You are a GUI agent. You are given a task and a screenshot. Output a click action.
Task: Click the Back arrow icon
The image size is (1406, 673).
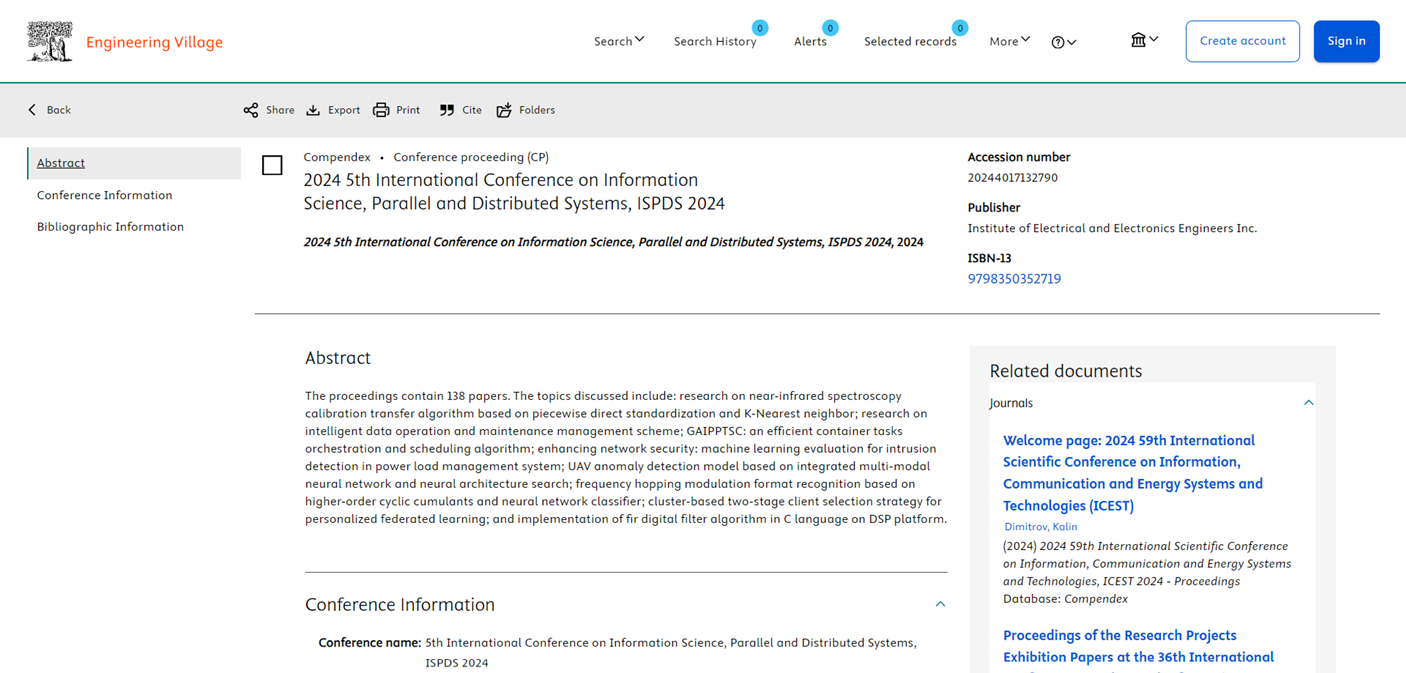pyautogui.click(x=32, y=110)
